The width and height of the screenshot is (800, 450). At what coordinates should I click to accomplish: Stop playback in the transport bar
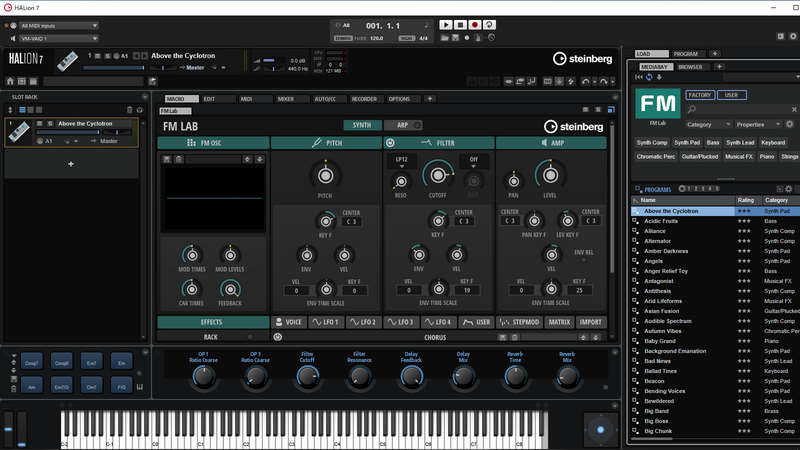pos(460,25)
